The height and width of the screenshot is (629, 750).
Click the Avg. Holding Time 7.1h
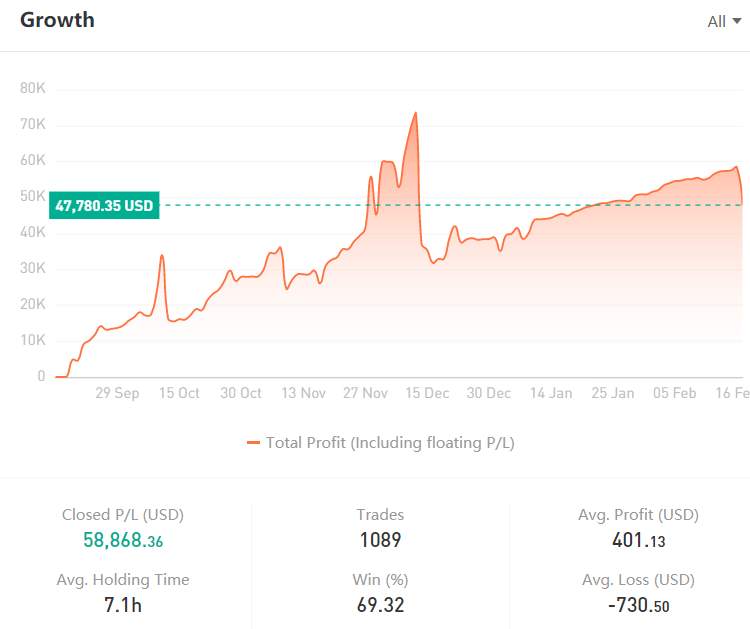click(x=123, y=605)
